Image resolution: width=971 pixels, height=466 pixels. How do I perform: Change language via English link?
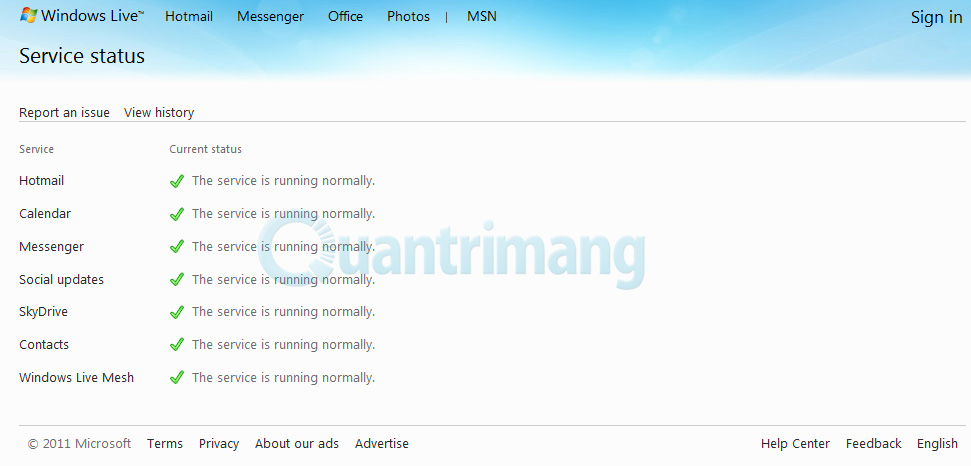click(x=938, y=444)
